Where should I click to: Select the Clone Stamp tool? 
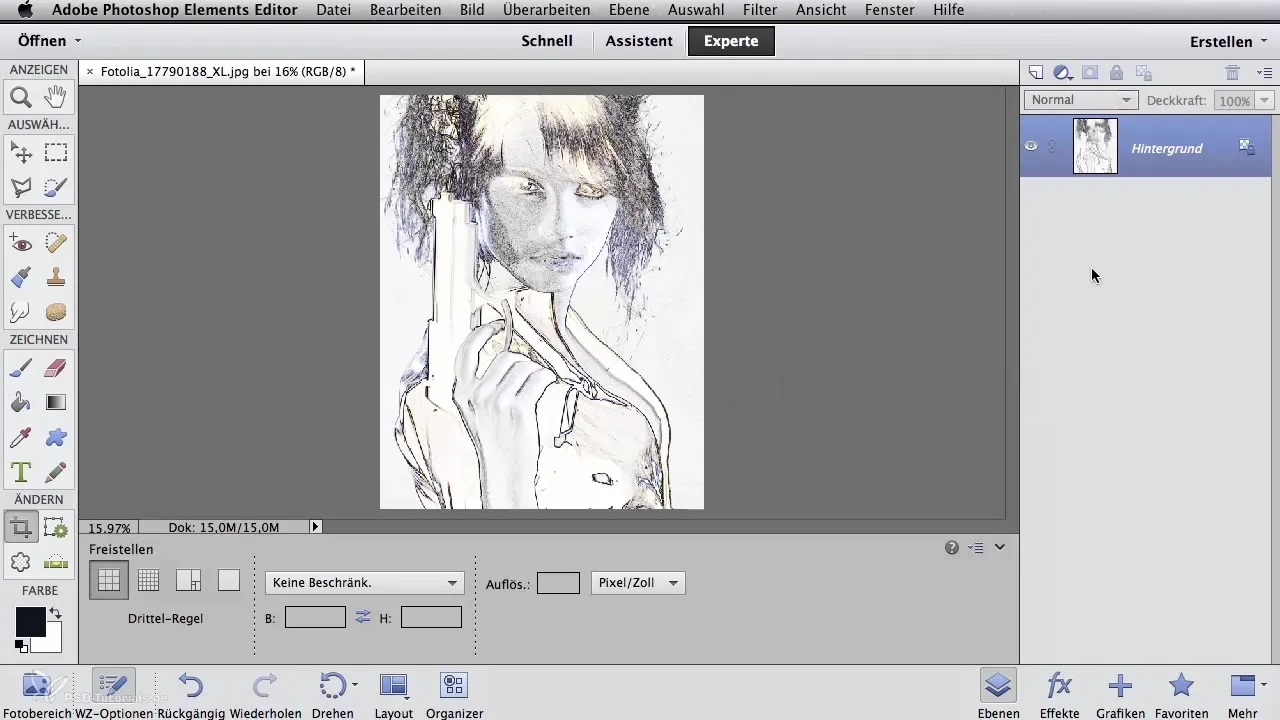coord(56,277)
